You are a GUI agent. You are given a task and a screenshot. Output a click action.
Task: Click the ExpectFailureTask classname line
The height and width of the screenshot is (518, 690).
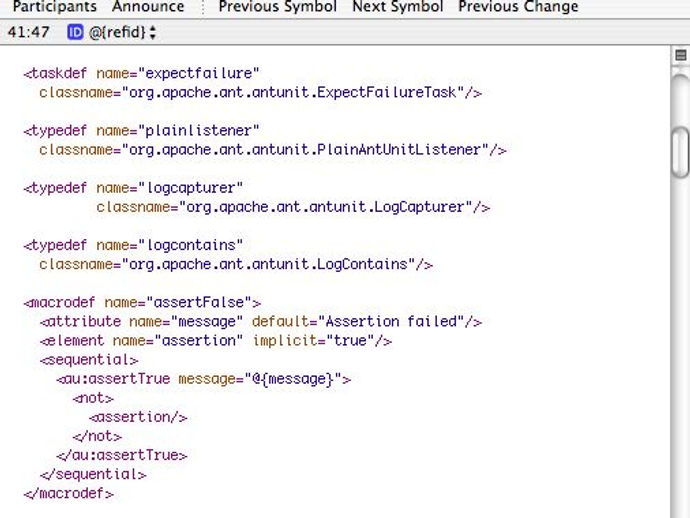point(260,92)
